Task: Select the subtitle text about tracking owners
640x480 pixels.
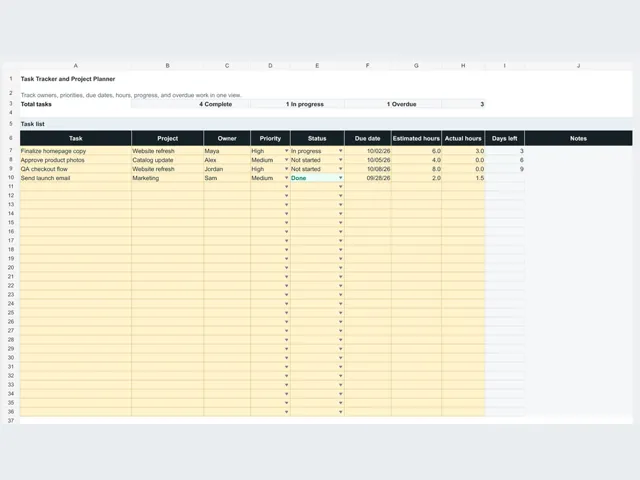Action: [131, 95]
